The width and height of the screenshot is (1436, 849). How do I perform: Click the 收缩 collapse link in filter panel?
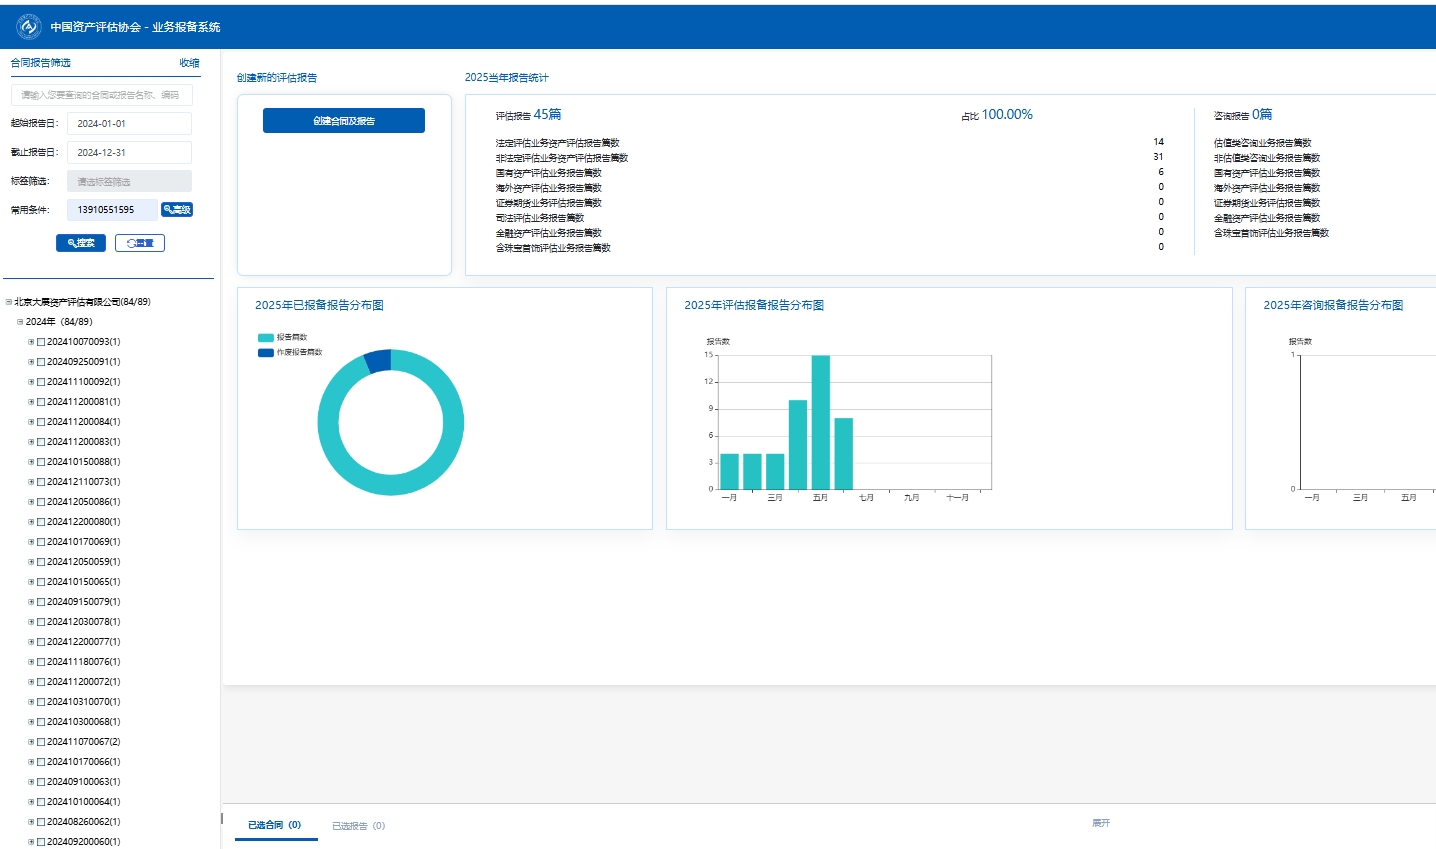[189, 63]
